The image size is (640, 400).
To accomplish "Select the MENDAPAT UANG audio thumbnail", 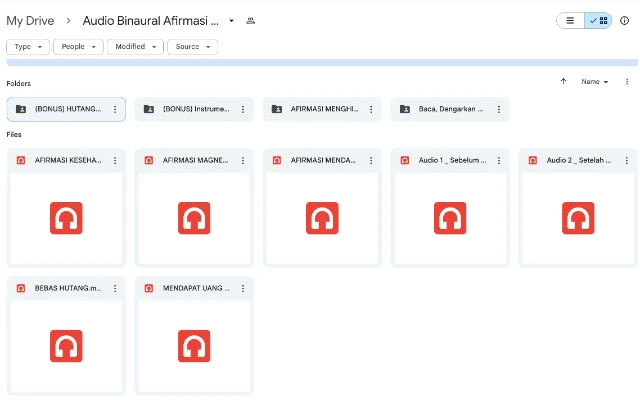I will (x=194, y=346).
